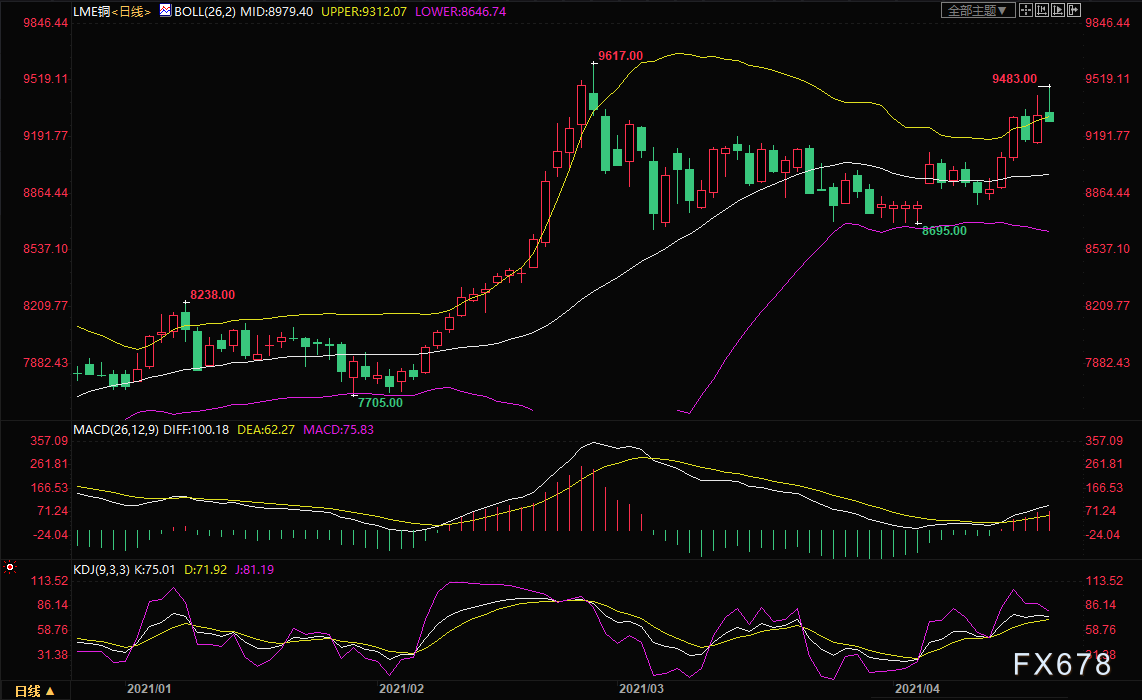
Task: Click the 2021/02 date on the time axis
Action: 401,689
